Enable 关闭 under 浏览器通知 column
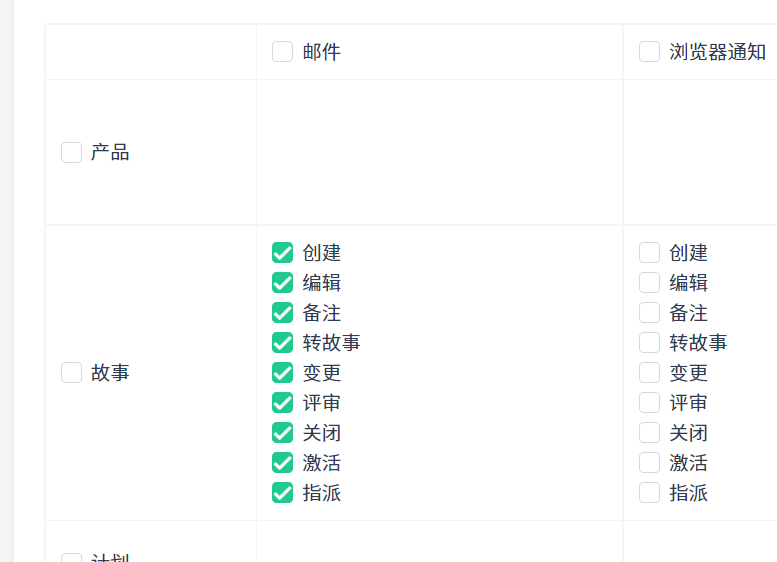This screenshot has width=777, height=562. [649, 433]
